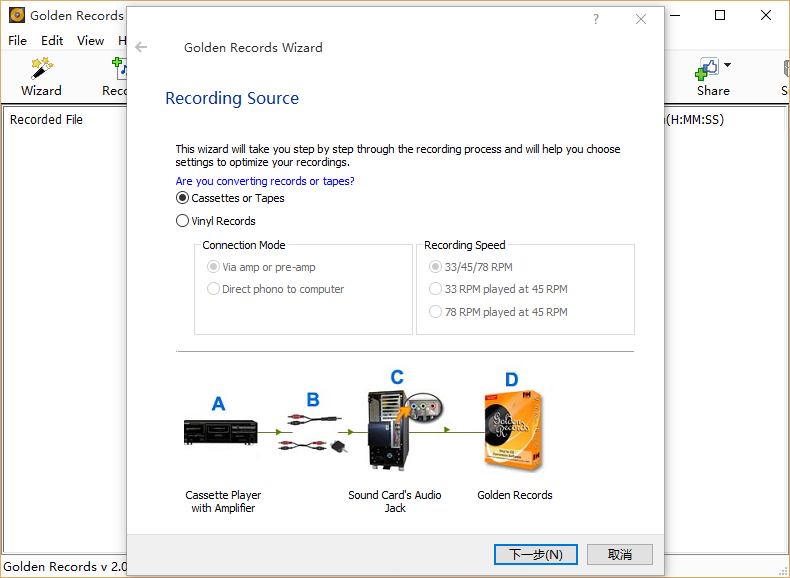The height and width of the screenshot is (578, 790).
Task: Click the Record toolbar icon behind dialog
Action: pyautogui.click(x=120, y=69)
